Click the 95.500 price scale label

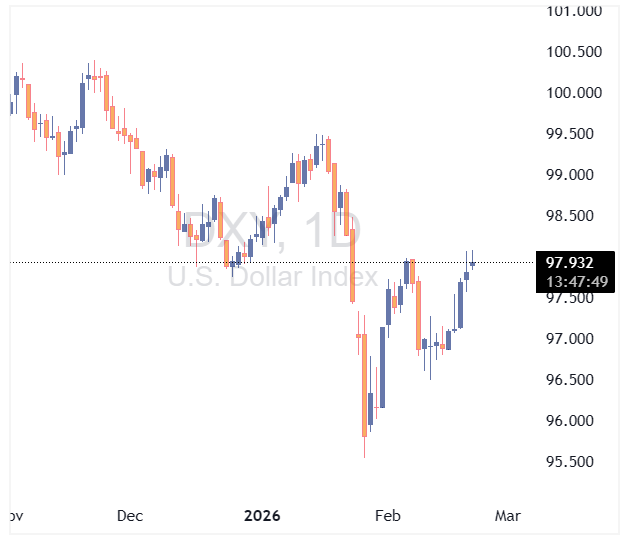pyautogui.click(x=574, y=462)
